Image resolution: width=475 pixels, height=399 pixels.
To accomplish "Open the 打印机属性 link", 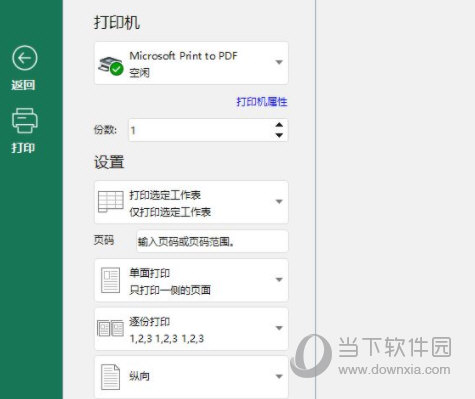I will 262,102.
